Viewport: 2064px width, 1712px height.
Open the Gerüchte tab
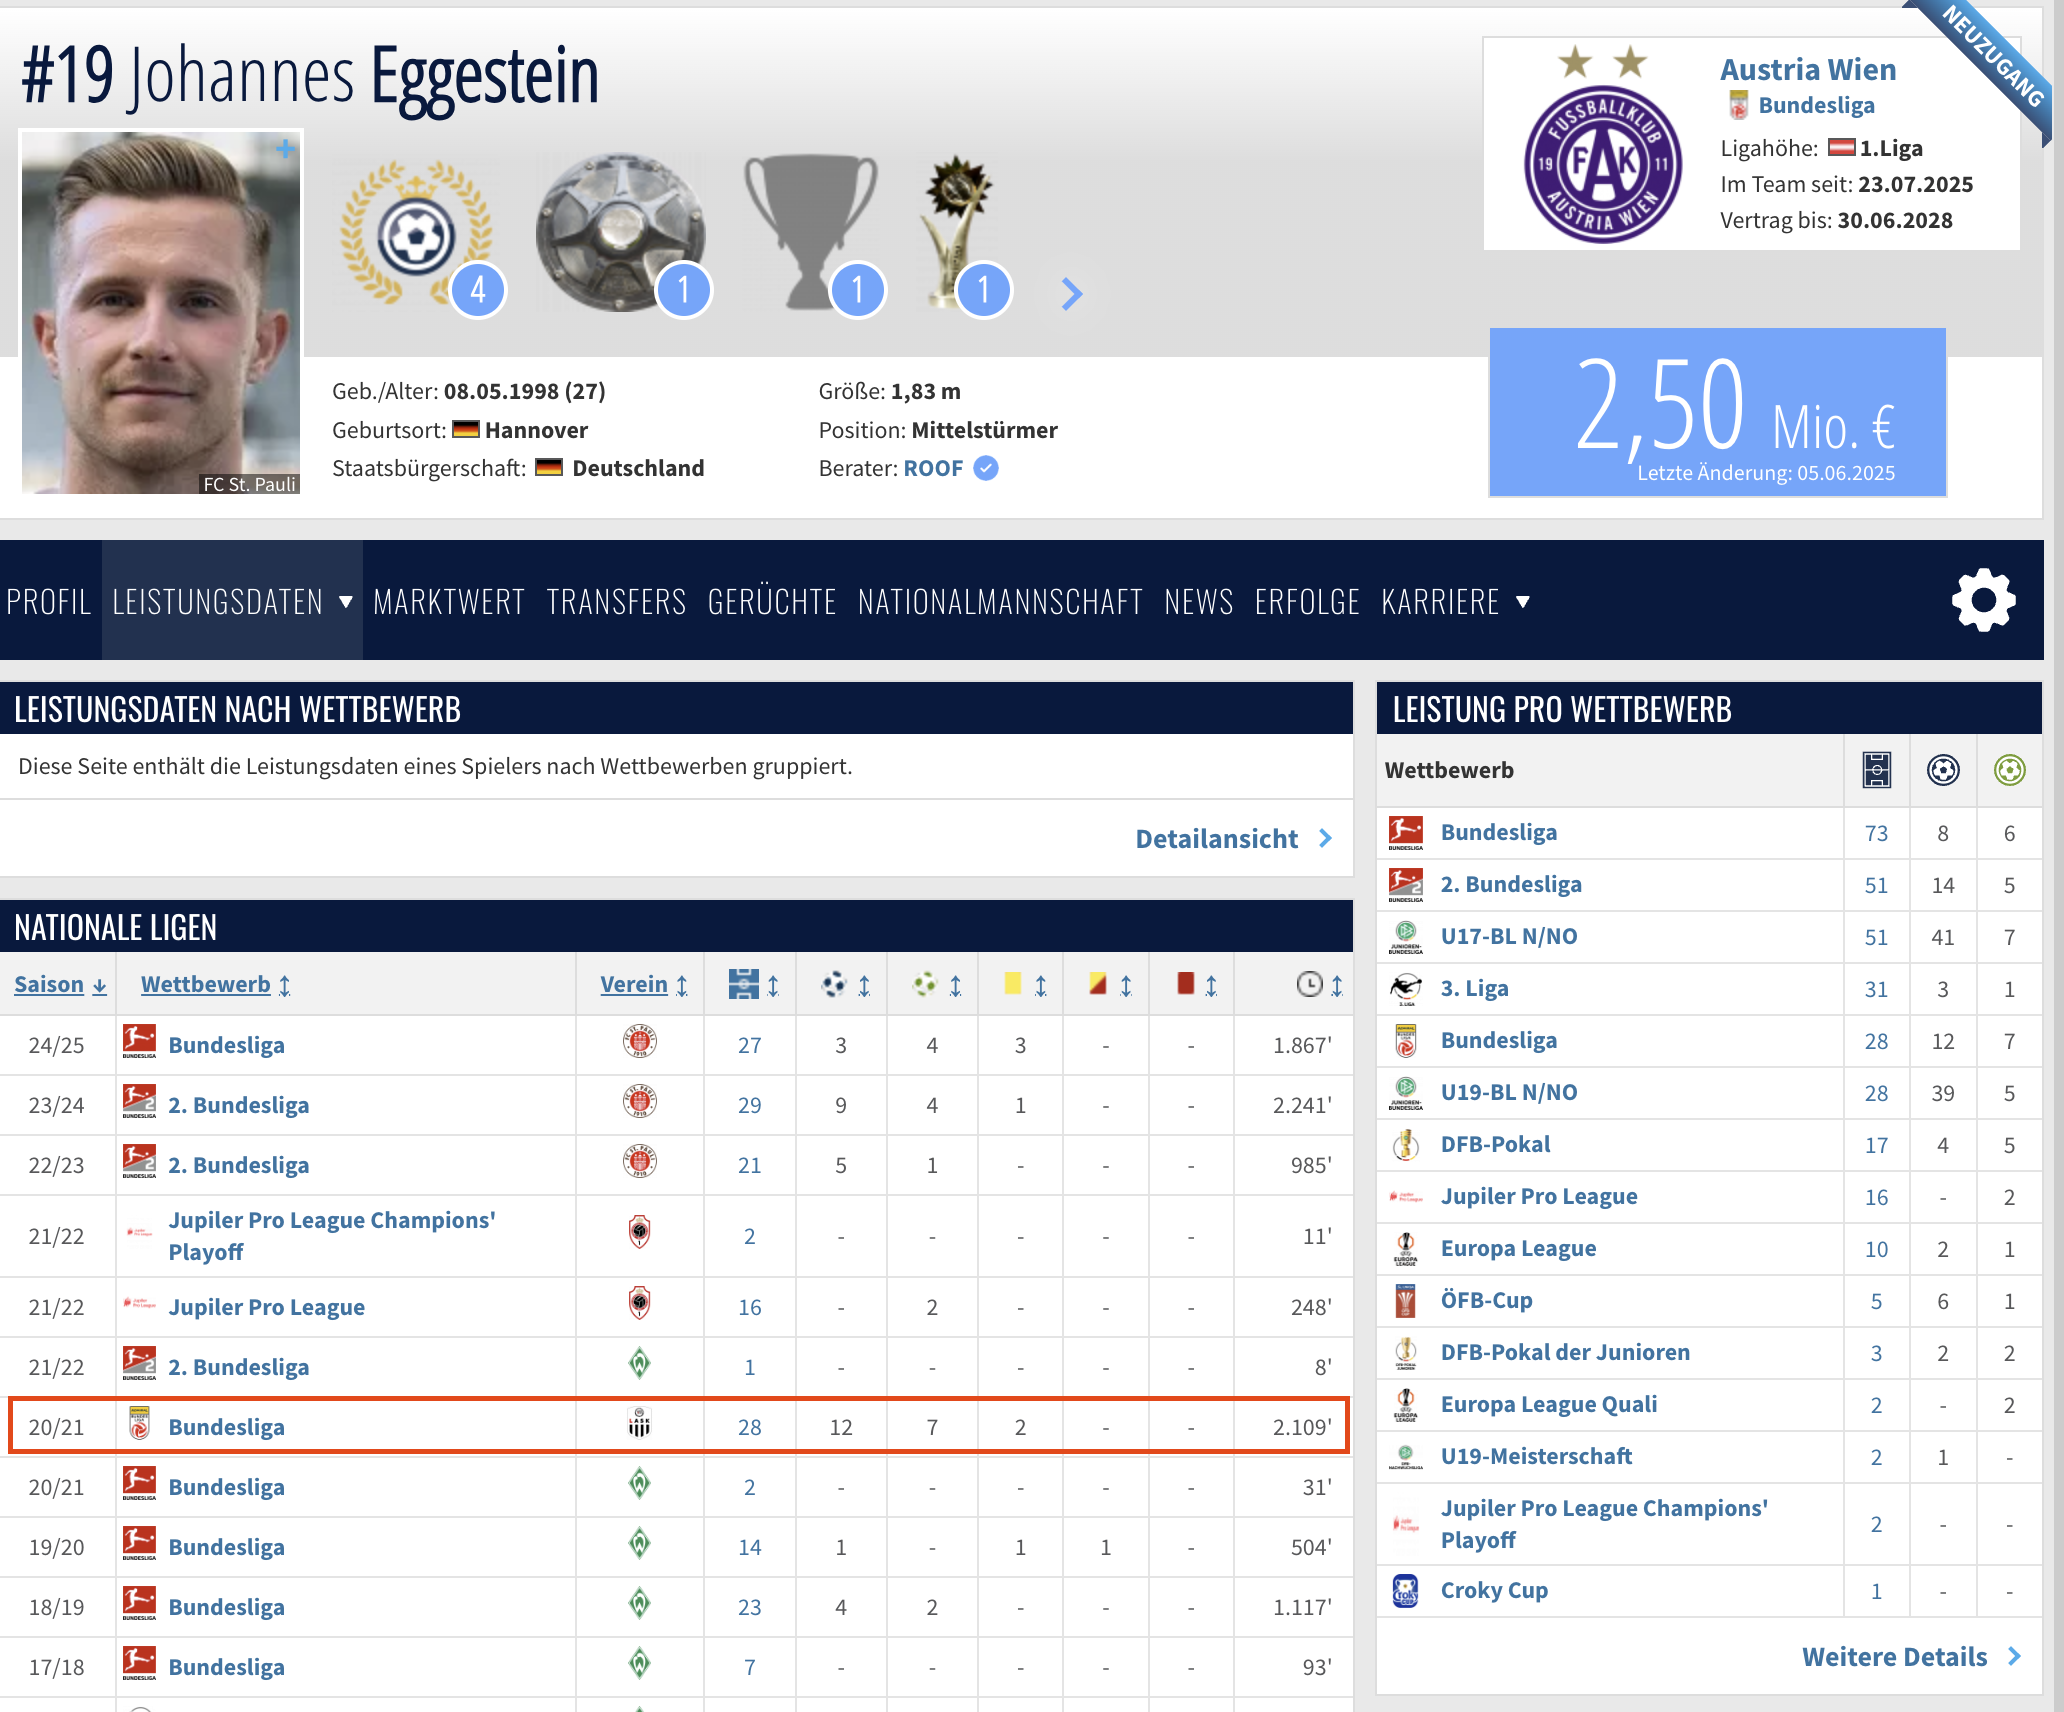click(x=772, y=601)
